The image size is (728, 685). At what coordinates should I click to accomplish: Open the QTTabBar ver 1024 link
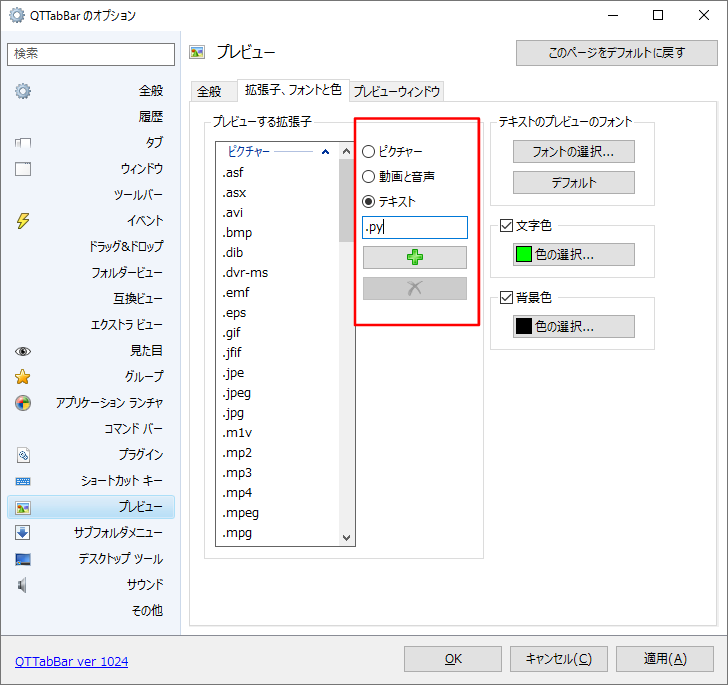click(x=72, y=661)
